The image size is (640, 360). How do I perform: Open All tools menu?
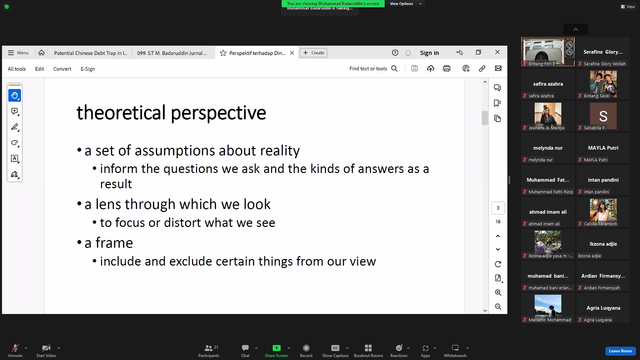[17, 69]
